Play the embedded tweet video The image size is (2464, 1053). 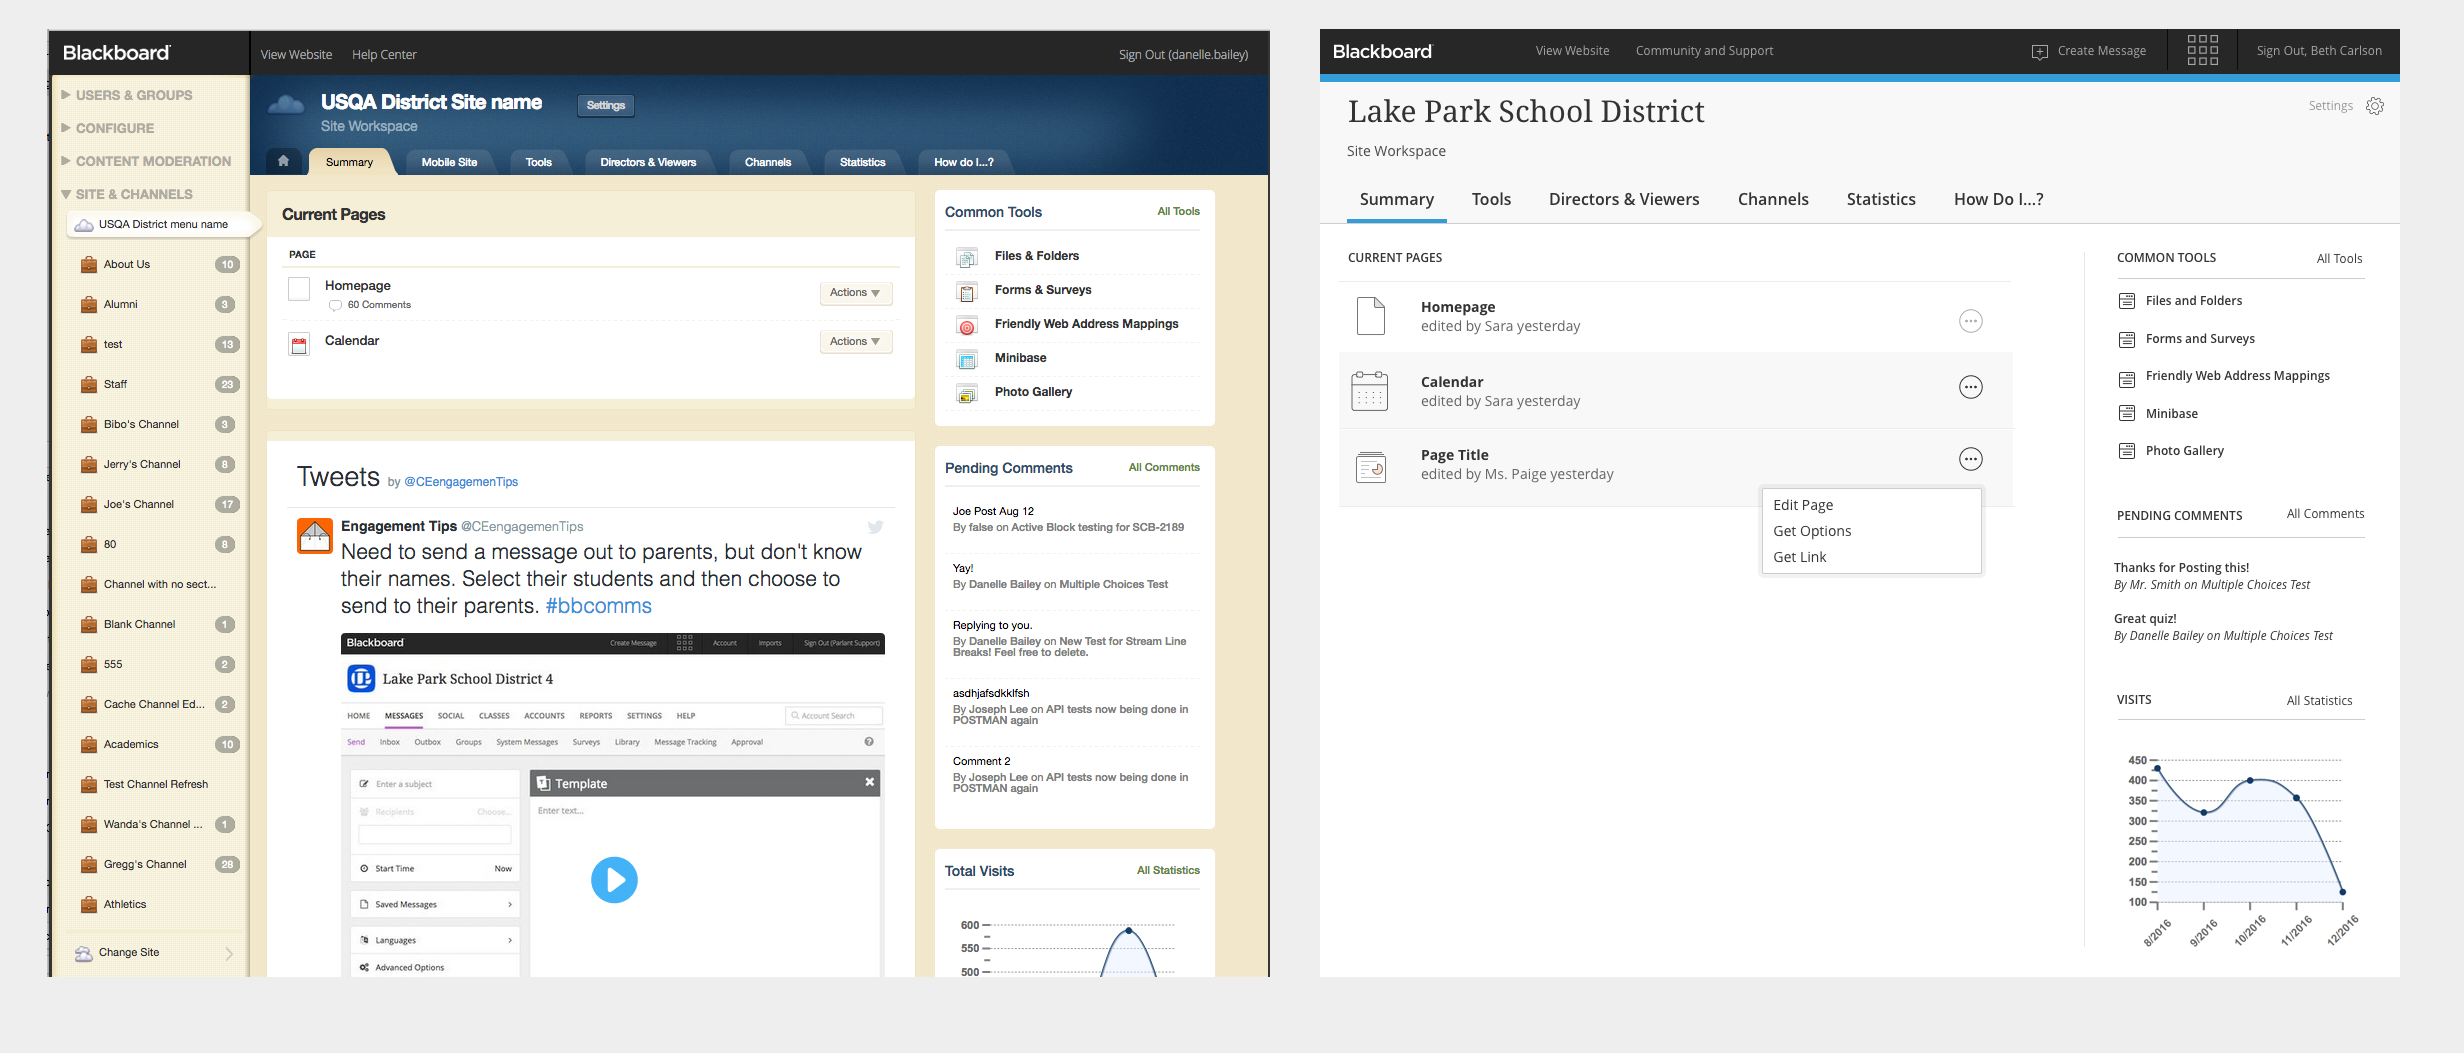614,880
